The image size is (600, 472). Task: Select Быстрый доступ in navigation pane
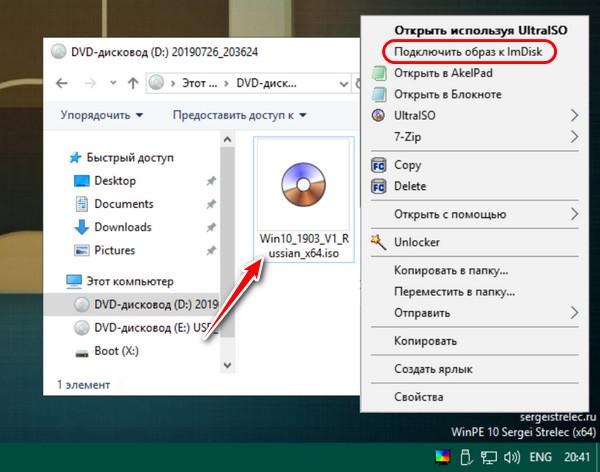tap(130, 157)
